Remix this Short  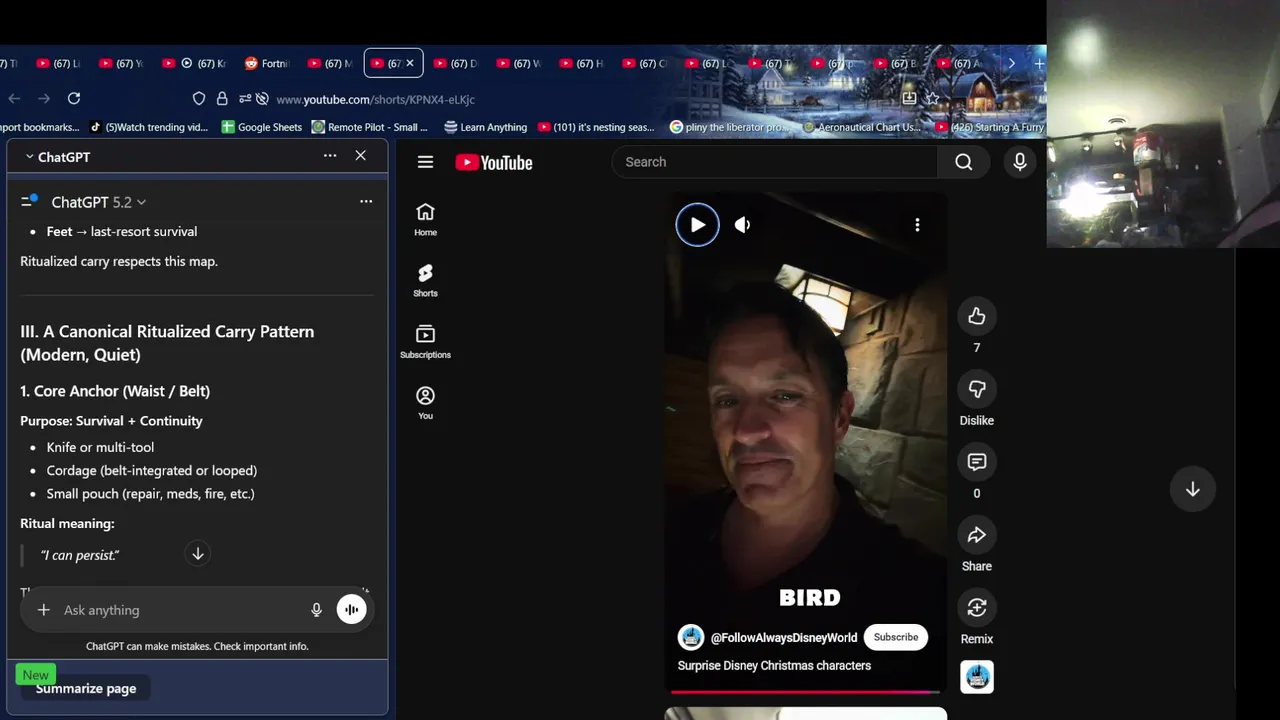977,608
